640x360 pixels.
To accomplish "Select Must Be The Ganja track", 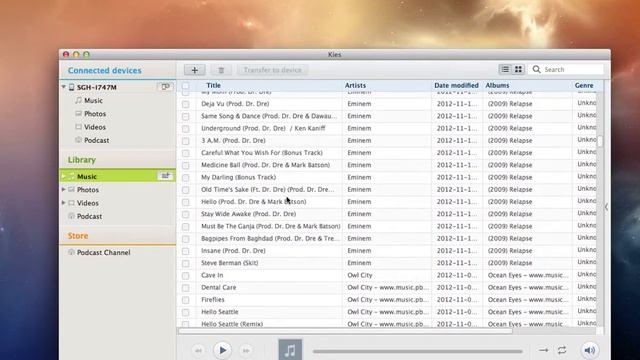I will [271, 226].
